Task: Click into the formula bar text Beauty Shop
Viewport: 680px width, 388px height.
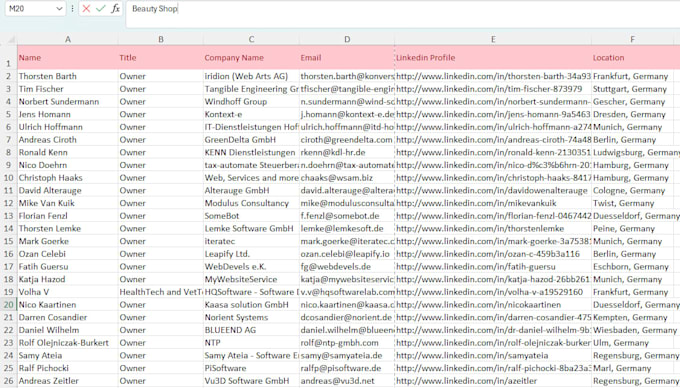Action: point(155,9)
